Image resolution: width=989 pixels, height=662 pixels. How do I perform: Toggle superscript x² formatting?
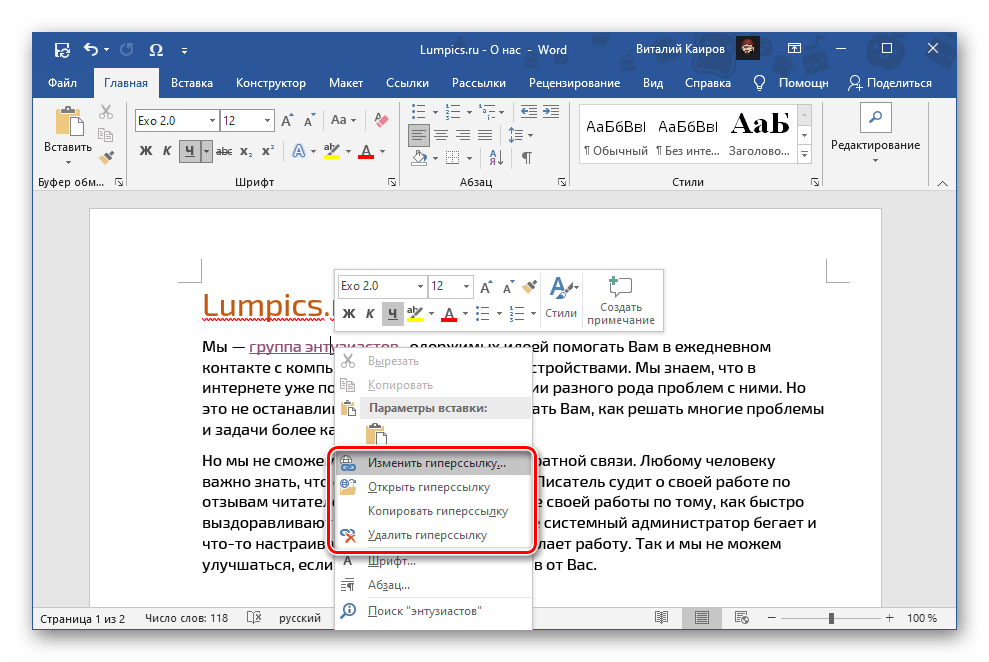[268, 151]
